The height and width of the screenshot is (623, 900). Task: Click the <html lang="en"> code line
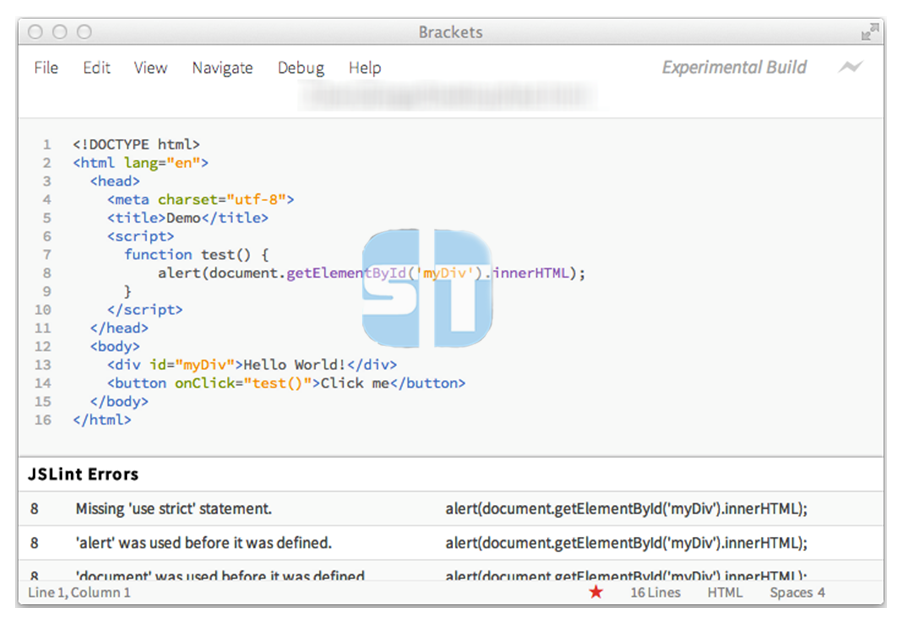coord(141,163)
